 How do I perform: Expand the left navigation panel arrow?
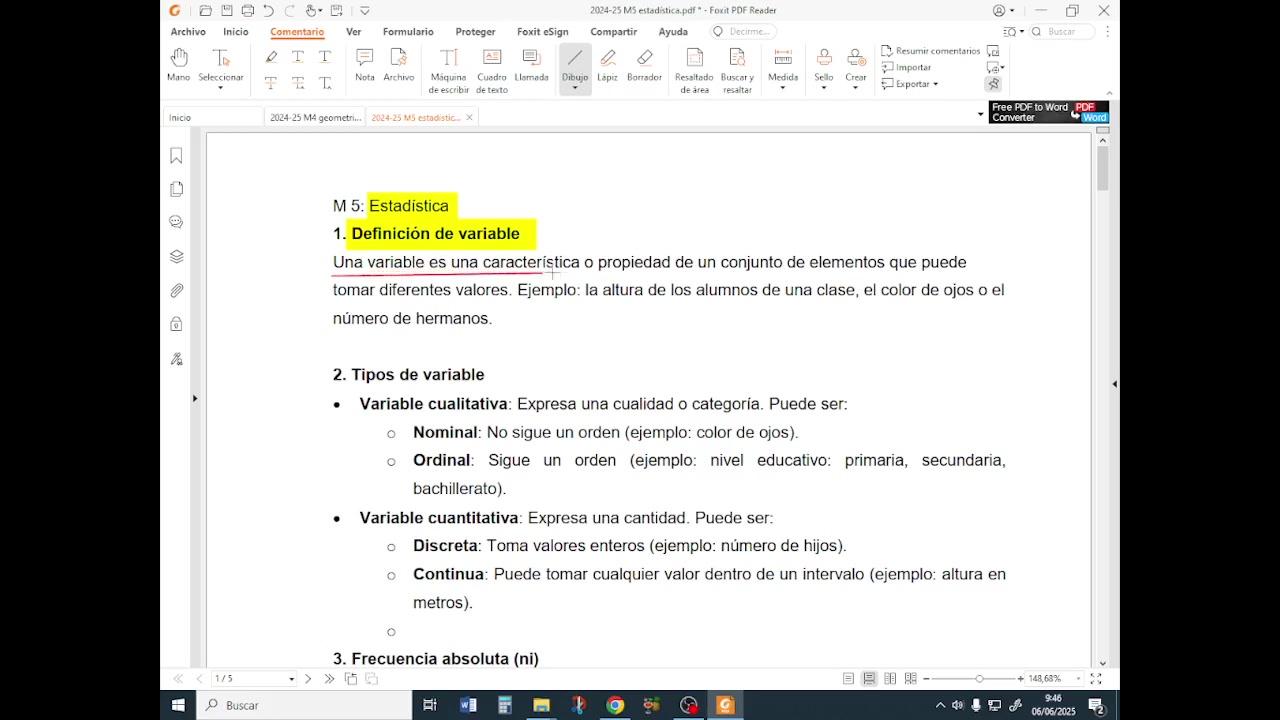tap(195, 399)
